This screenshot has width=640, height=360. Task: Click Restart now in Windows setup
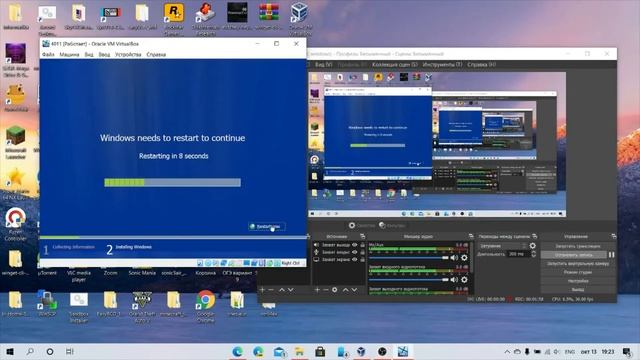[267, 226]
